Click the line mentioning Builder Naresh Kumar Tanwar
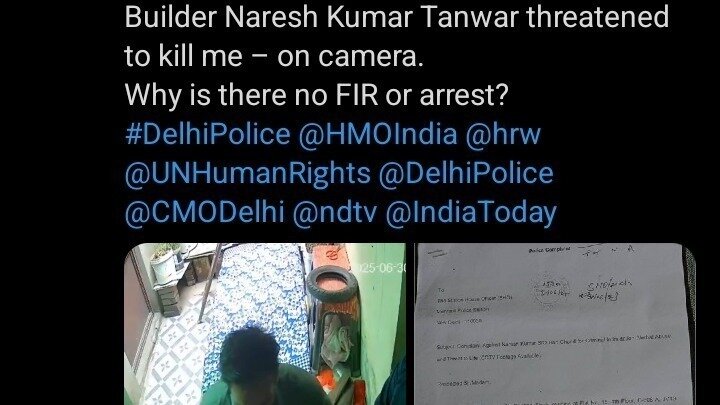Screen dimensions: 720x405 [x=396, y=17]
